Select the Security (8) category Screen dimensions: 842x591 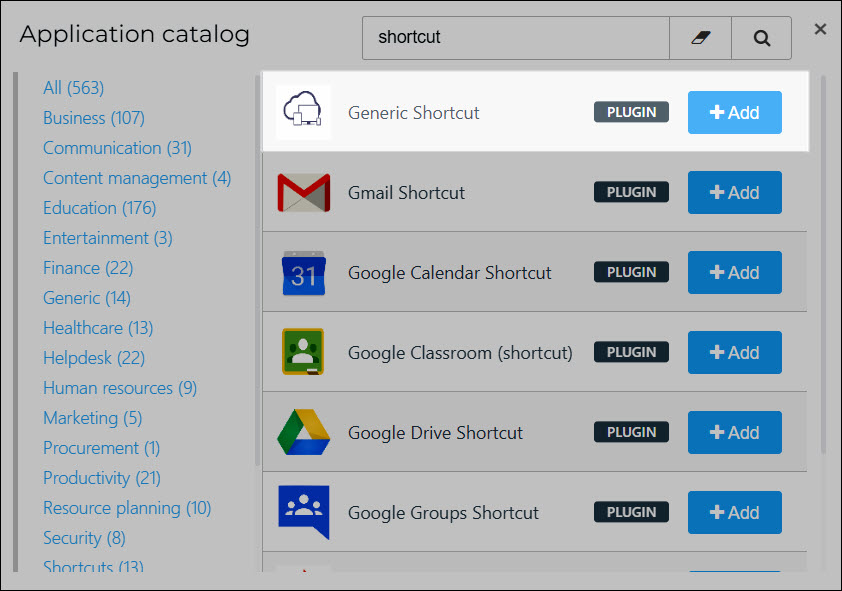84,538
